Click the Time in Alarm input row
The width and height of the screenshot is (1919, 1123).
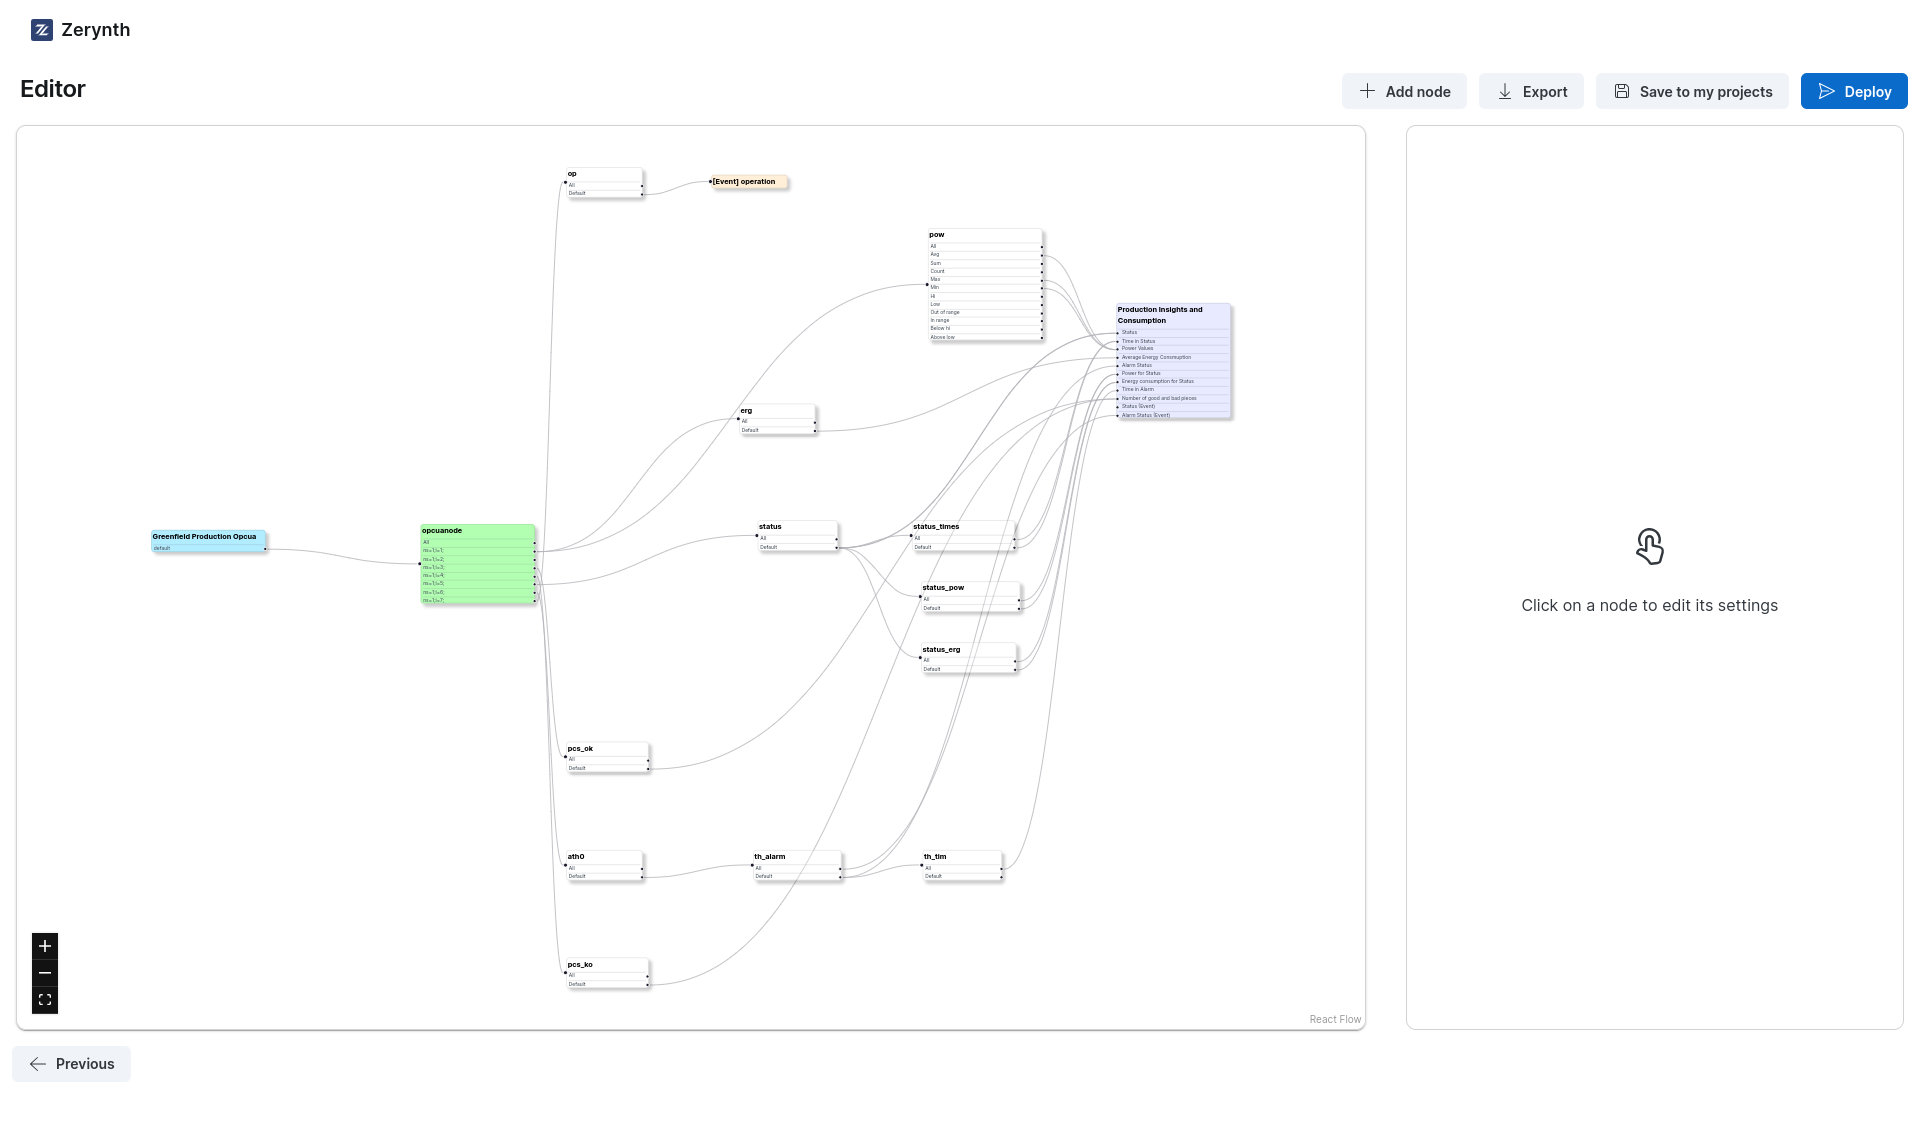click(1173, 390)
